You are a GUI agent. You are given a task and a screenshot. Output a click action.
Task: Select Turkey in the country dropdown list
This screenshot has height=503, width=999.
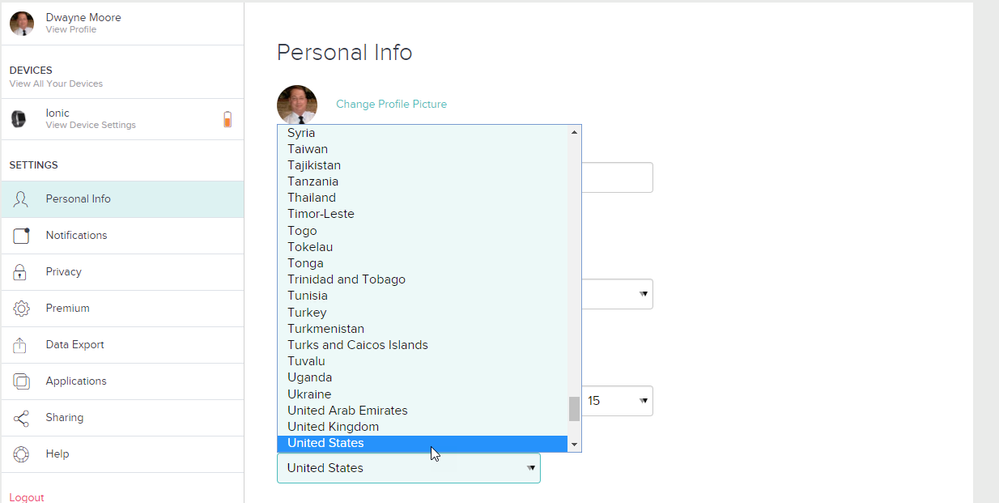point(422,312)
